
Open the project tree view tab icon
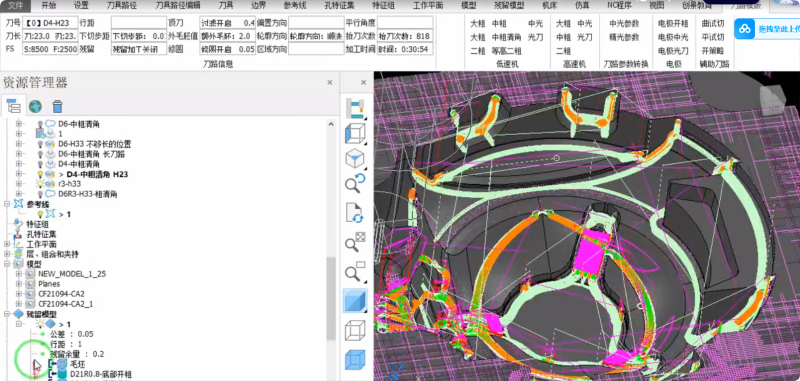[13, 106]
